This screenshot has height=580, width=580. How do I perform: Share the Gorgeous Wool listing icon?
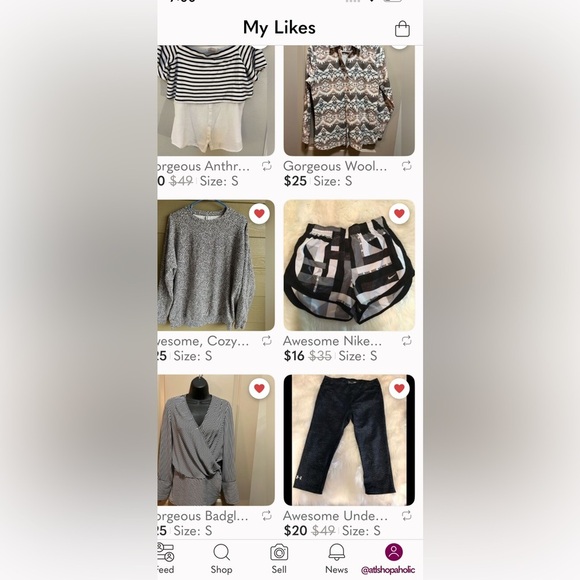[407, 166]
